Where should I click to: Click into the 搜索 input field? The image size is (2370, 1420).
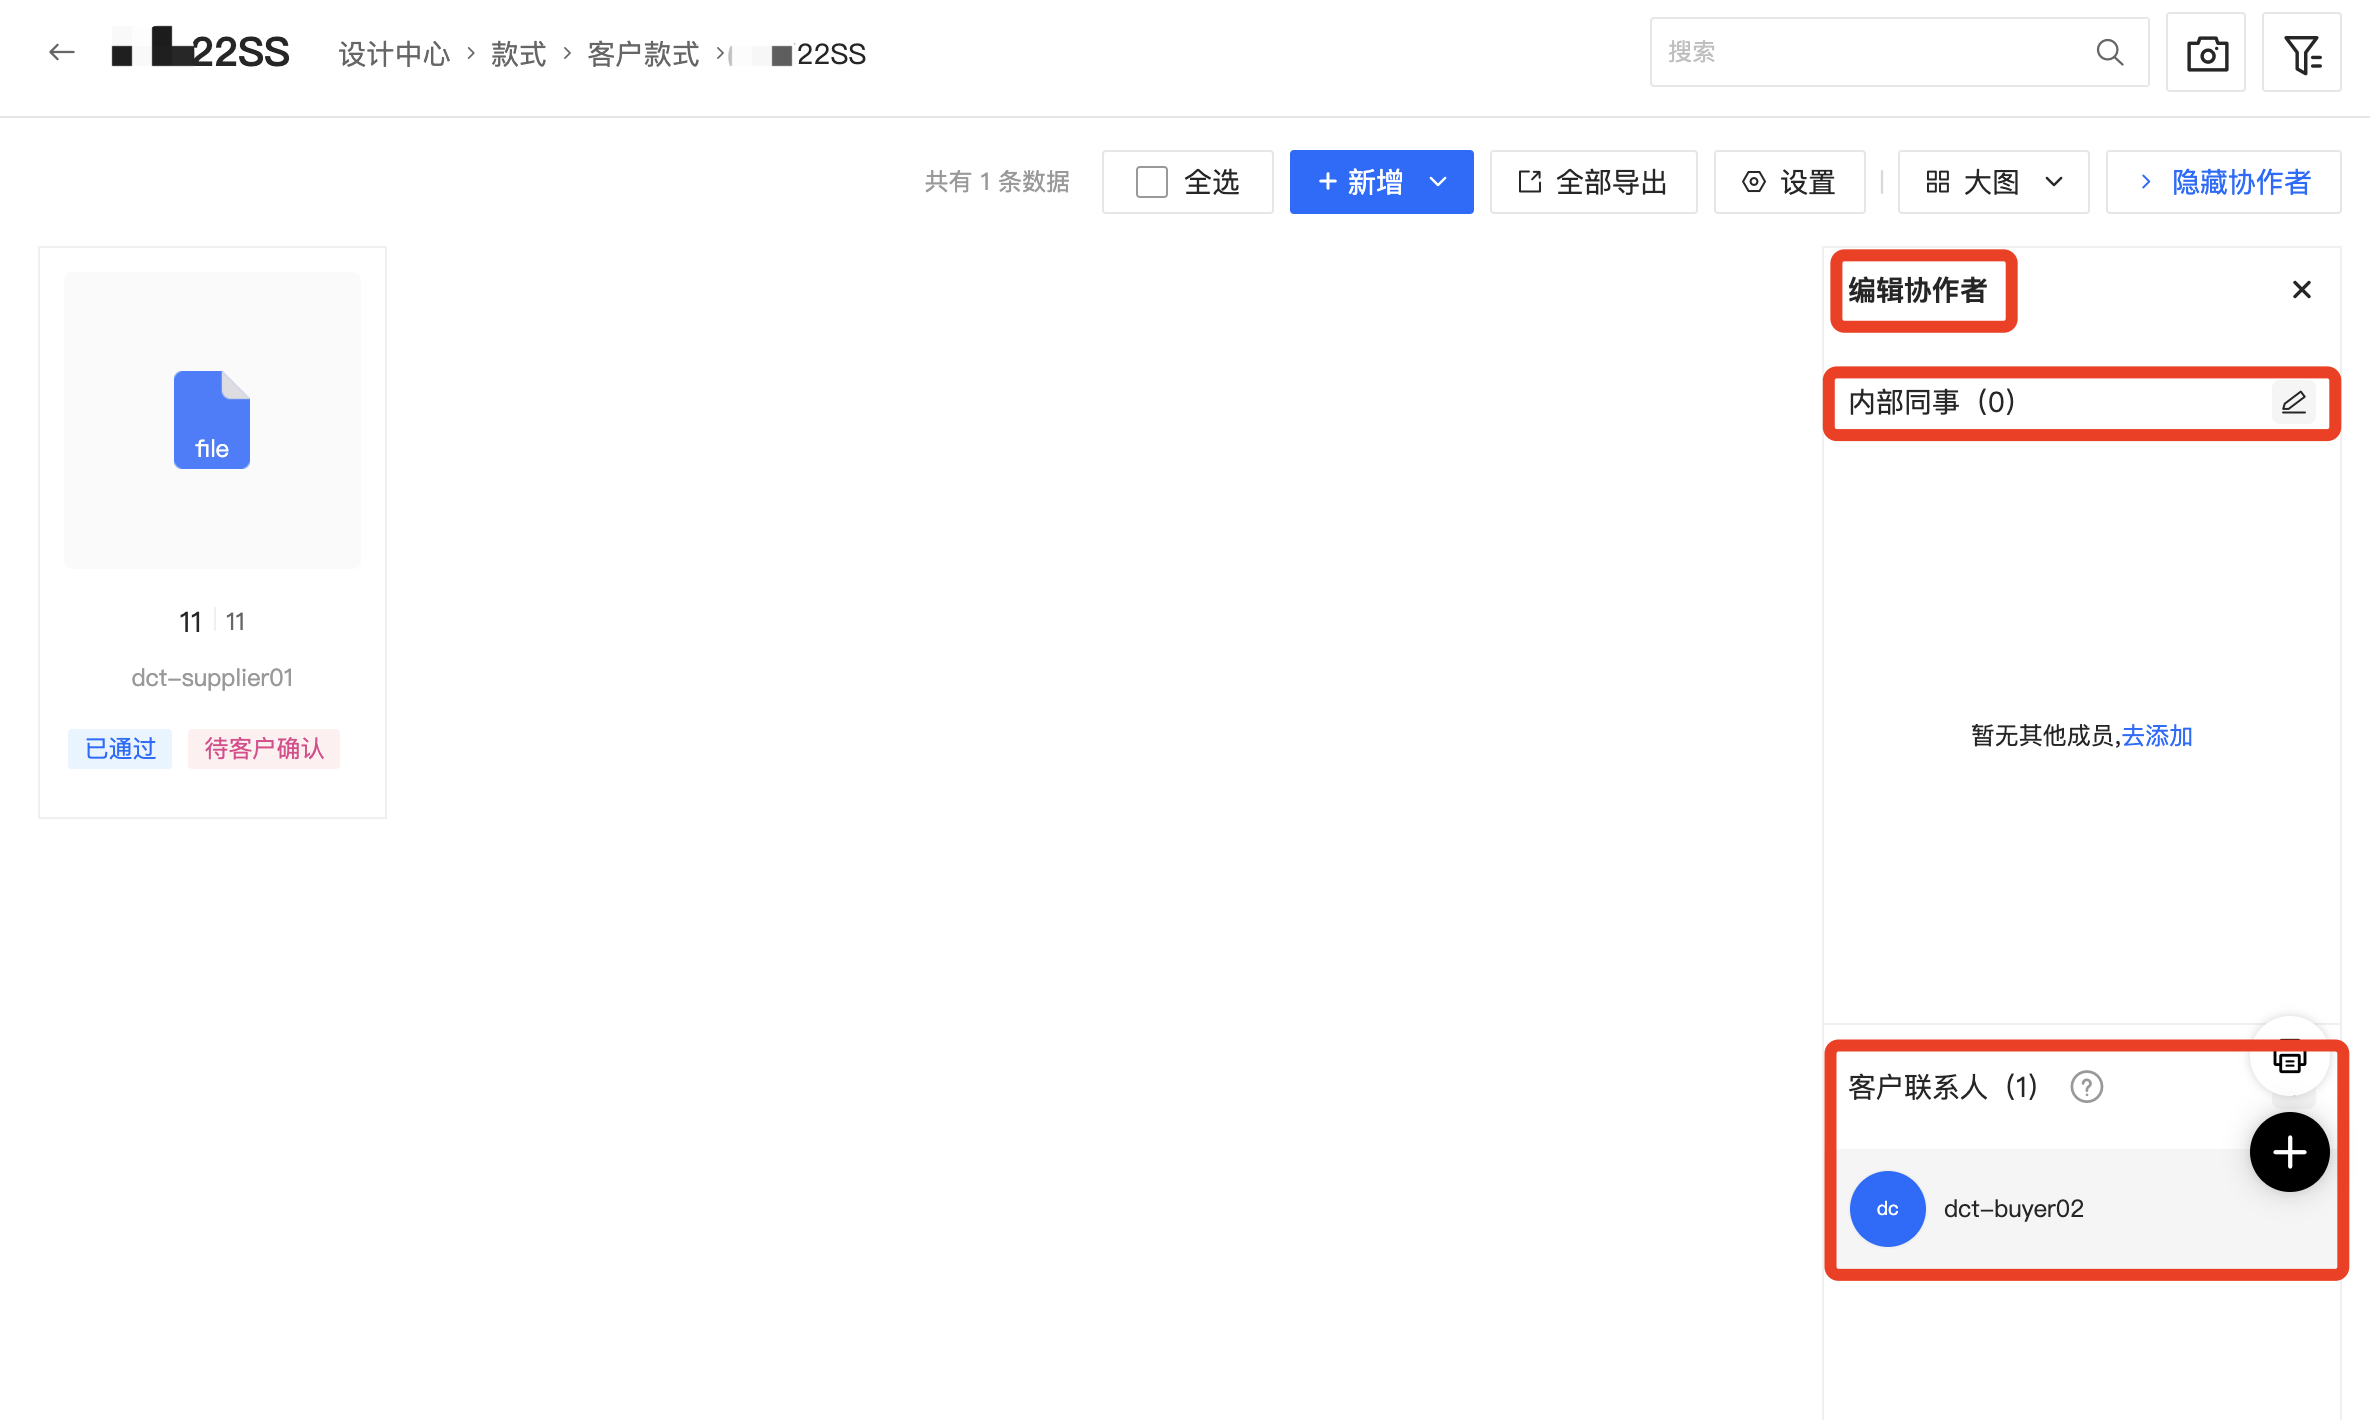click(x=1870, y=52)
